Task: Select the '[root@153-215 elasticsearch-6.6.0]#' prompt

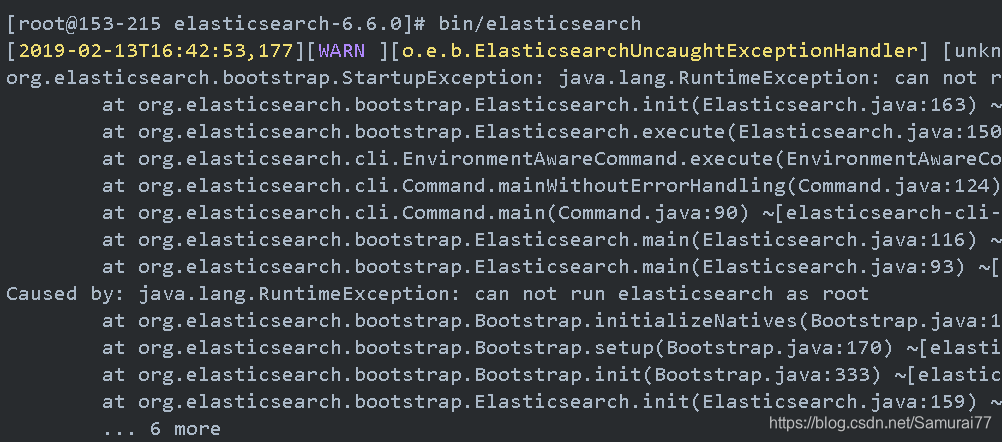Action: pyautogui.click(x=216, y=24)
